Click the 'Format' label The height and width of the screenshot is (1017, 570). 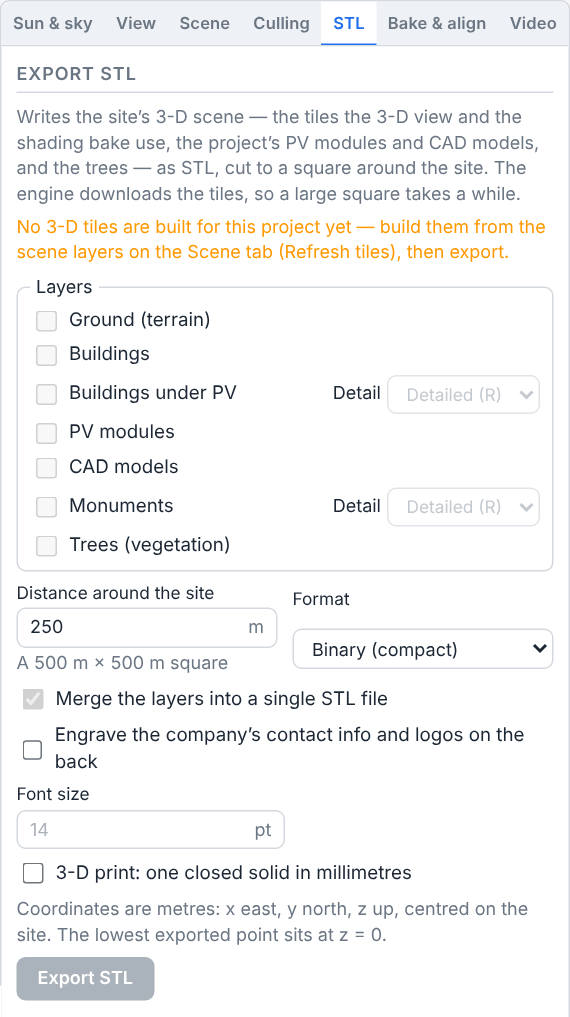tap(321, 599)
